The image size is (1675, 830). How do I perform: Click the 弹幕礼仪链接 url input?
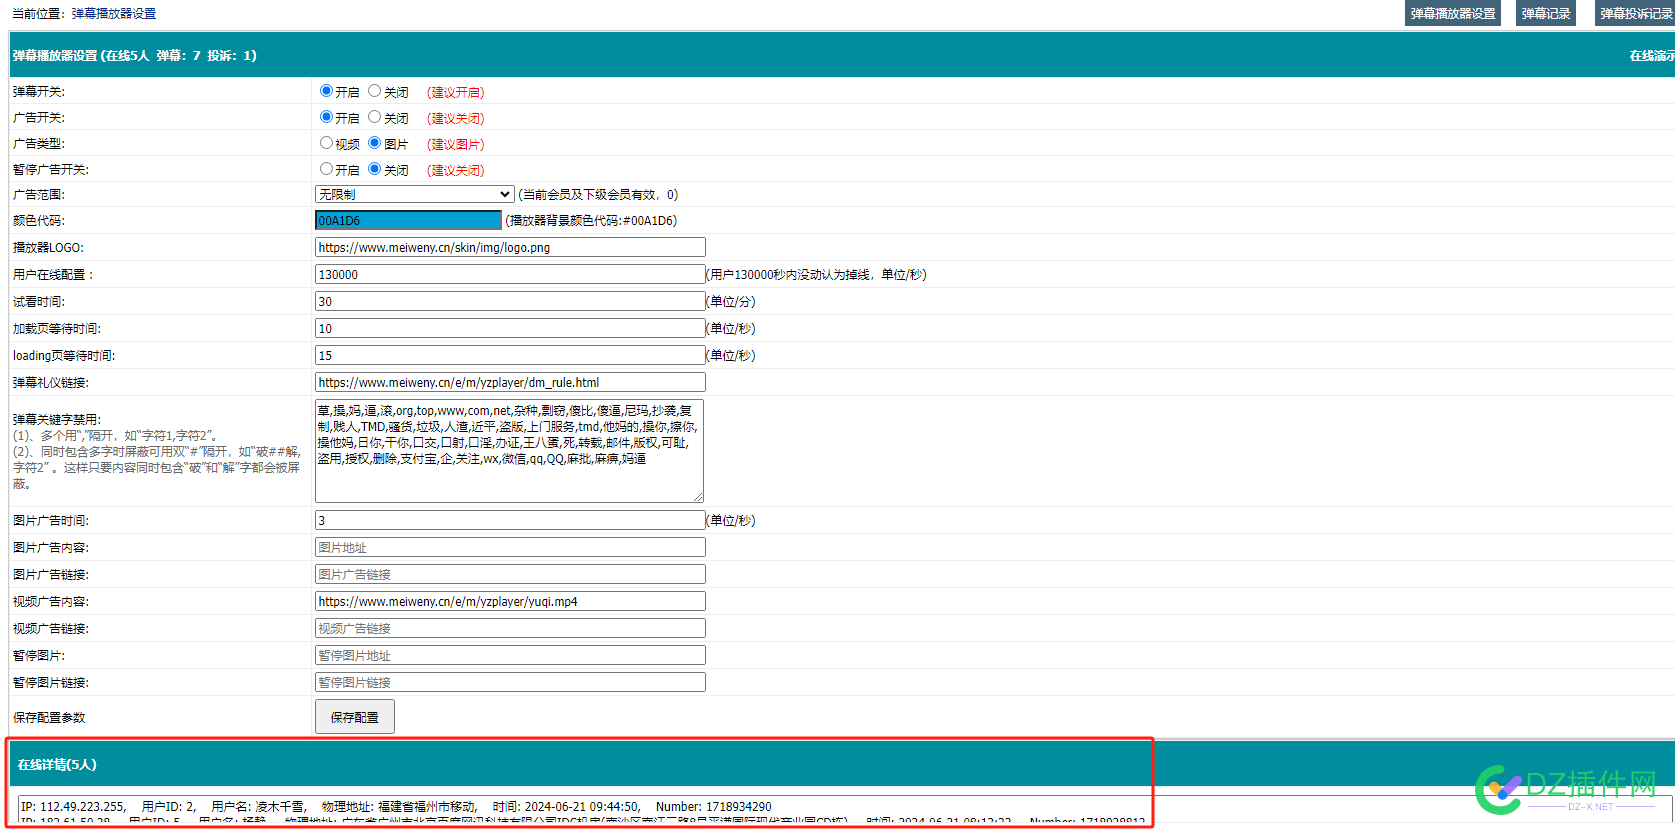pyautogui.click(x=510, y=382)
